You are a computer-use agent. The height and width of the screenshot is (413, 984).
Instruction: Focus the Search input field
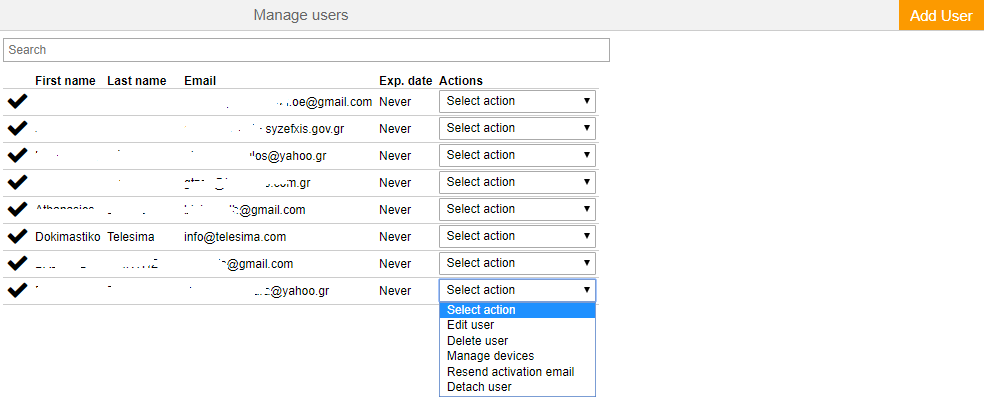click(306, 50)
